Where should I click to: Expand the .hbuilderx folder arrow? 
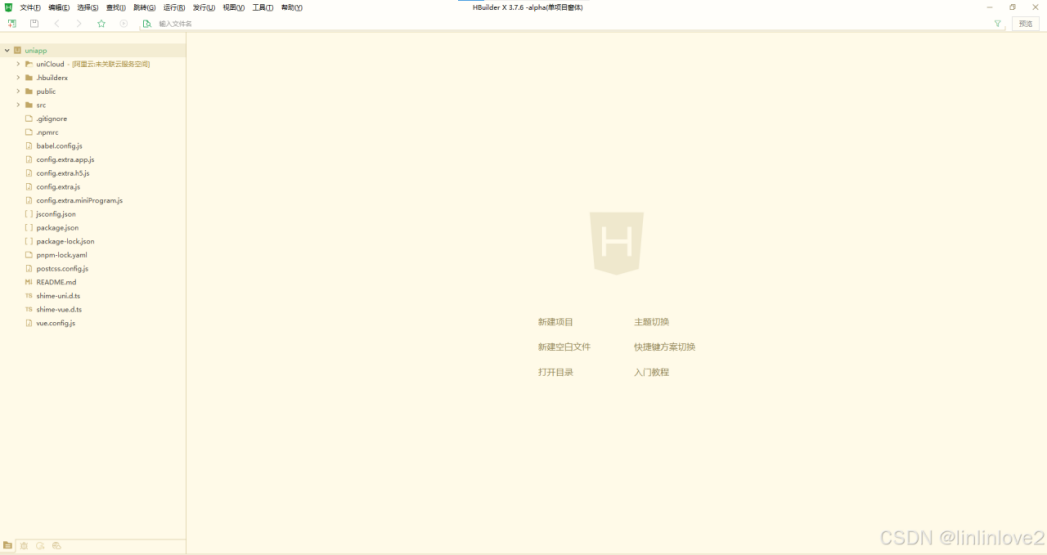pyautogui.click(x=18, y=77)
